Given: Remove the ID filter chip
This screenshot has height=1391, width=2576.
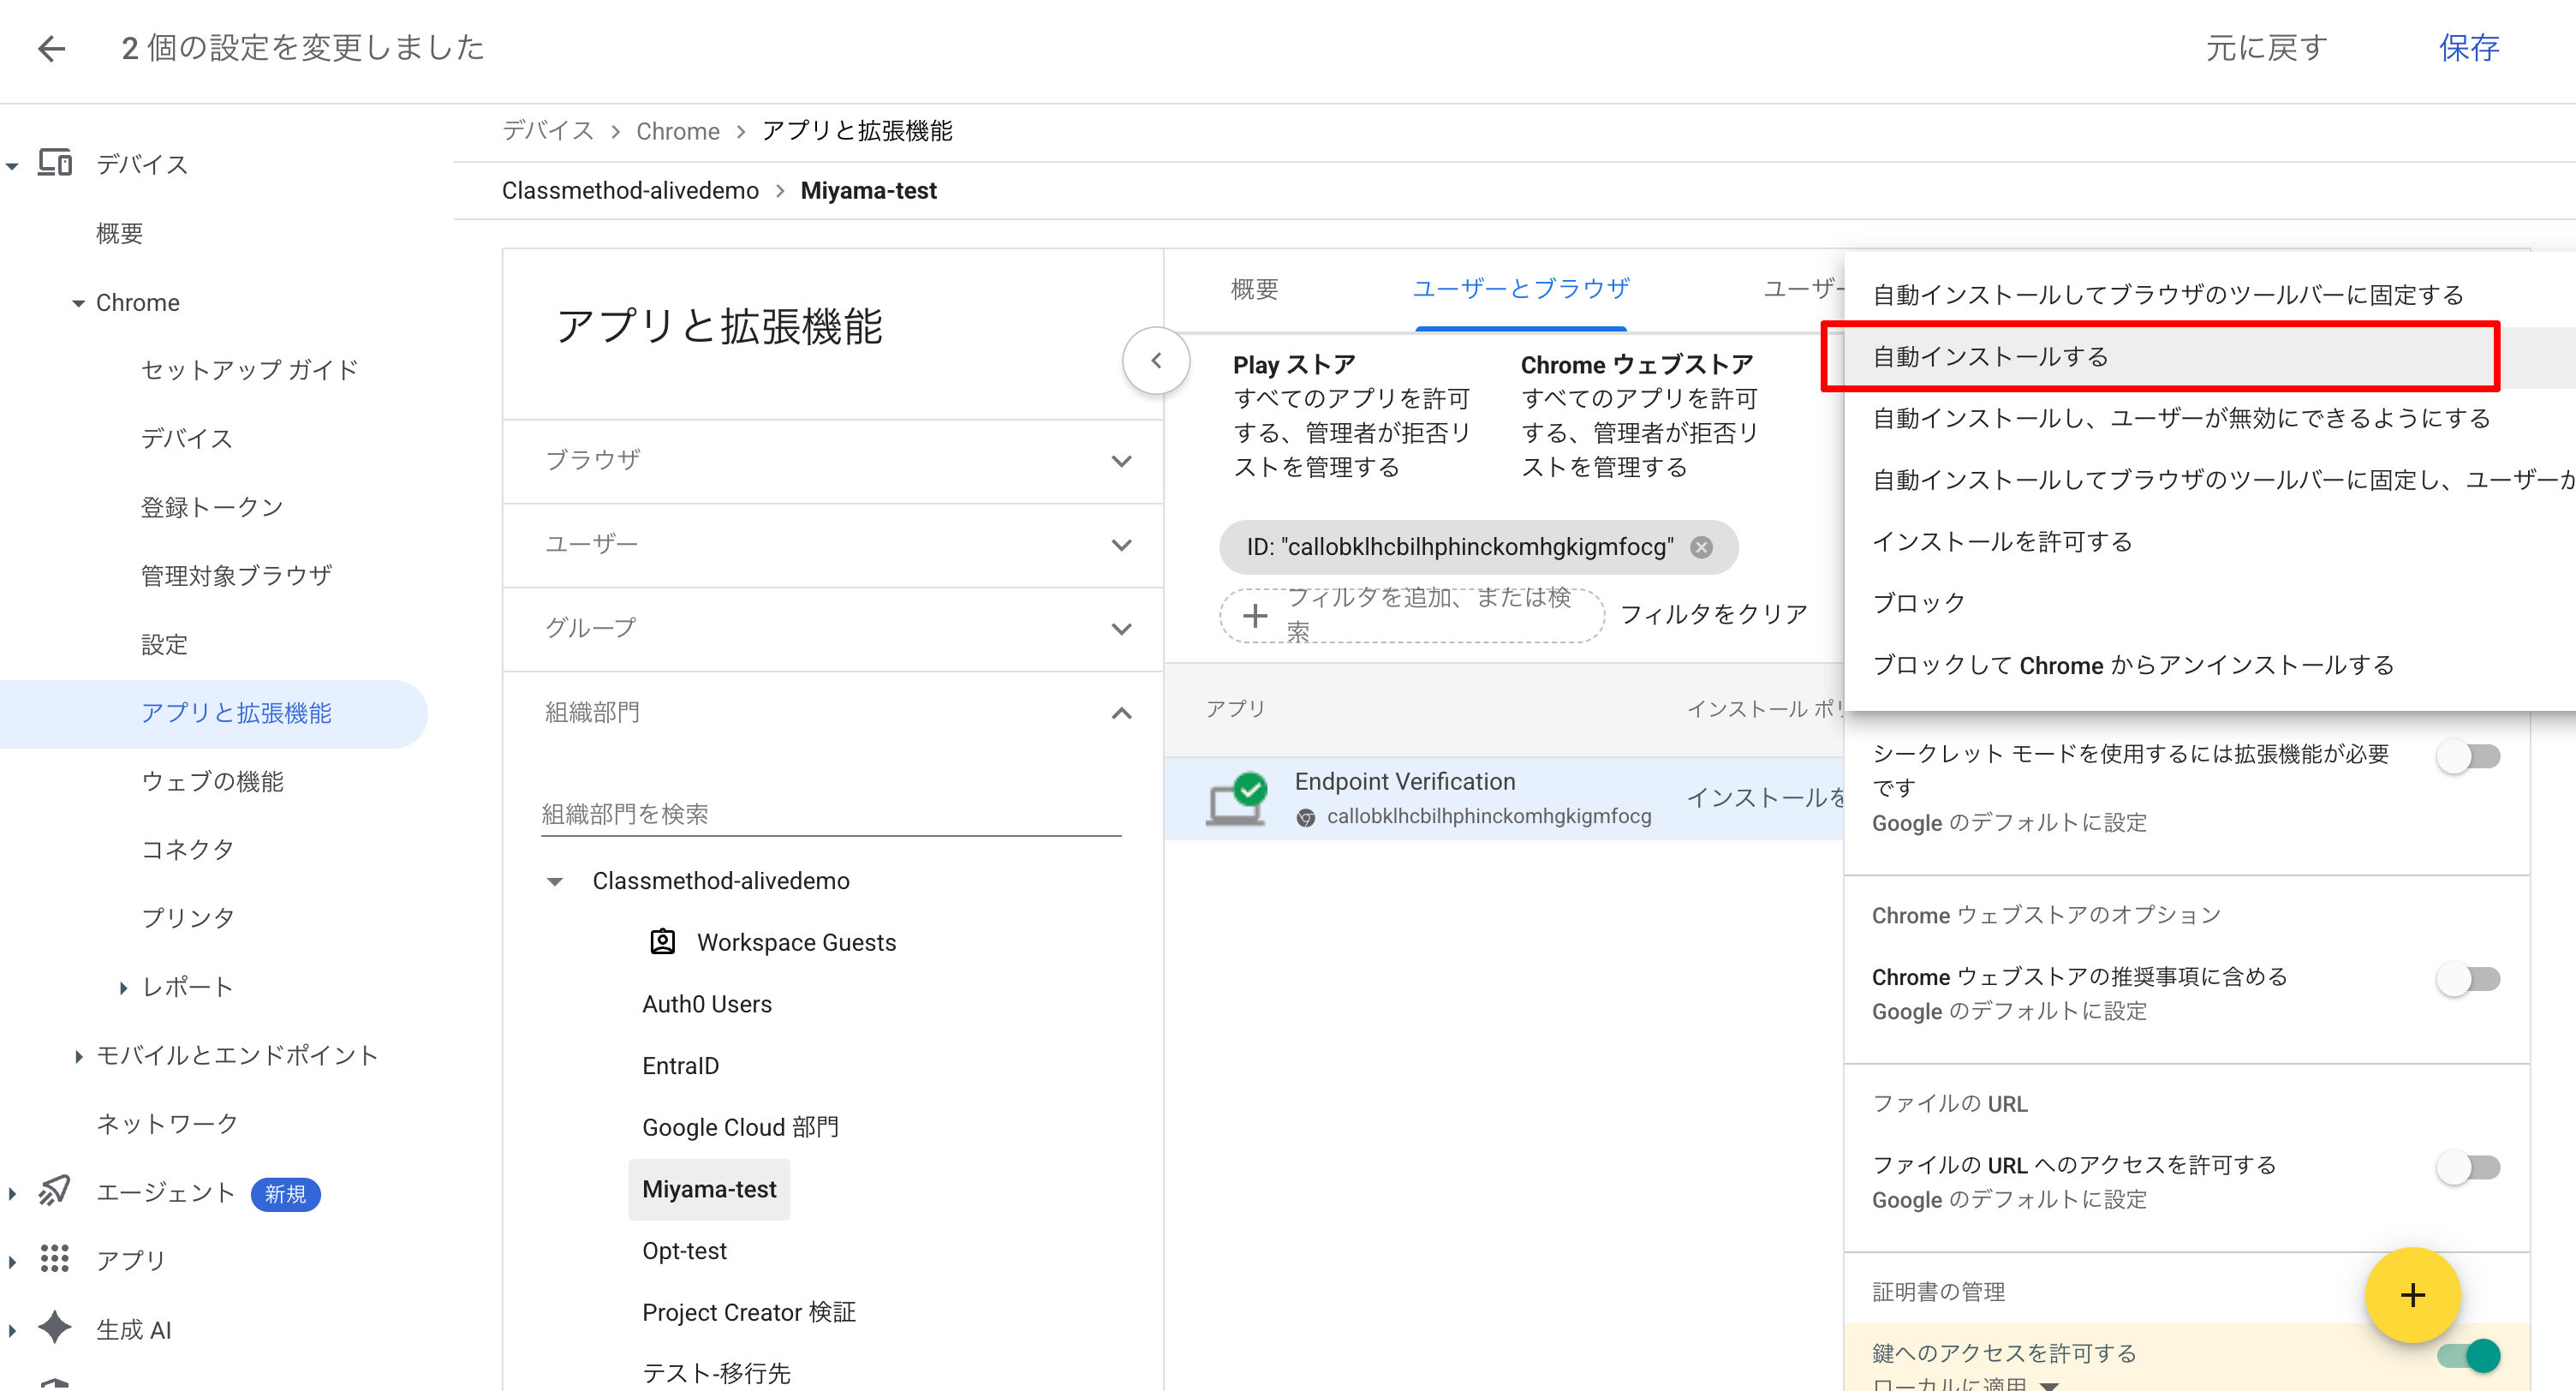Looking at the screenshot, I should (1701, 547).
